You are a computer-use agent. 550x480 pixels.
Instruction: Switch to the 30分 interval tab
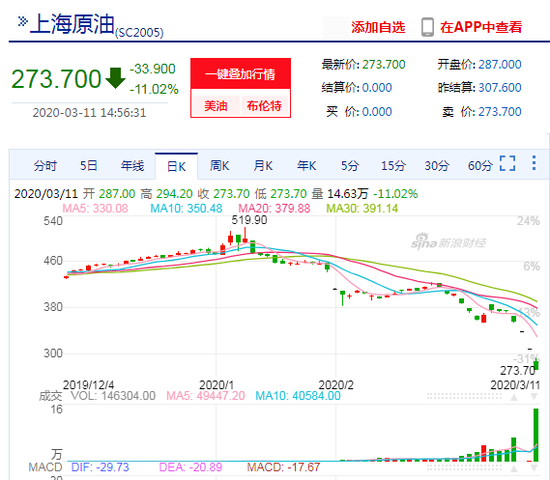point(437,165)
